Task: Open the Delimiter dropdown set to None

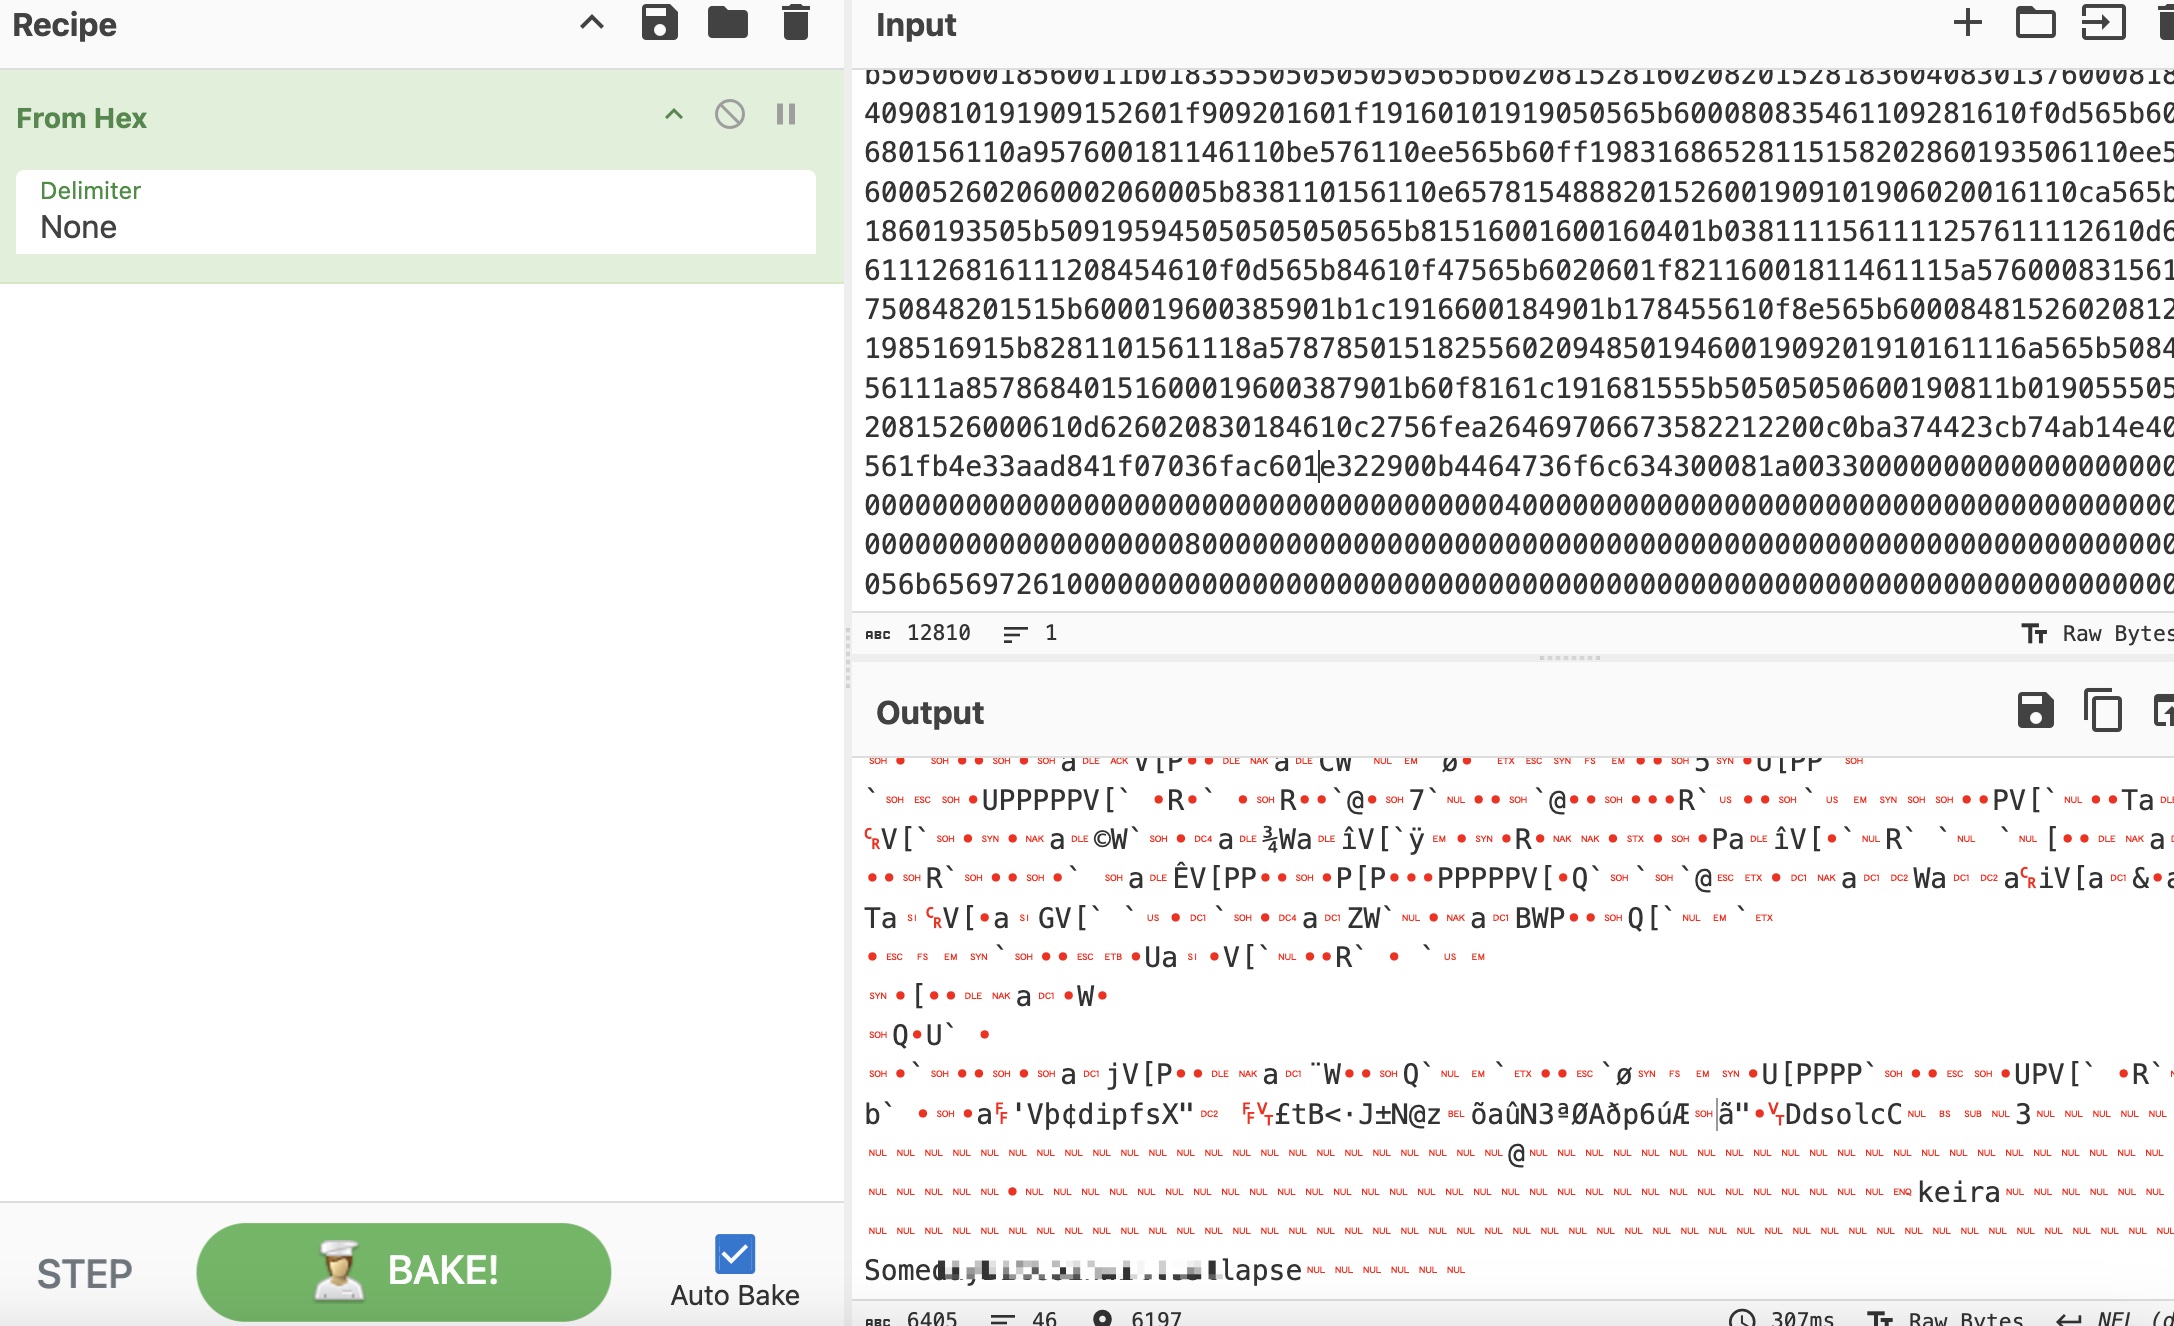Action: pyautogui.click(x=415, y=212)
